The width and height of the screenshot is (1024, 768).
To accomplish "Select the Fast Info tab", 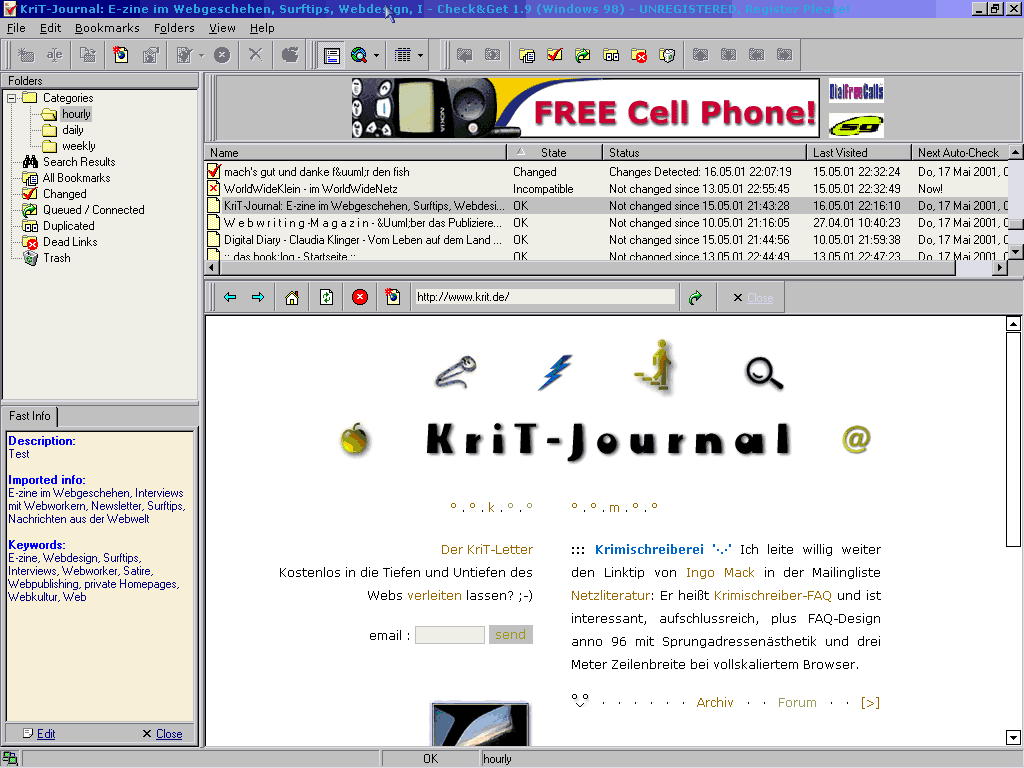I will [30, 416].
